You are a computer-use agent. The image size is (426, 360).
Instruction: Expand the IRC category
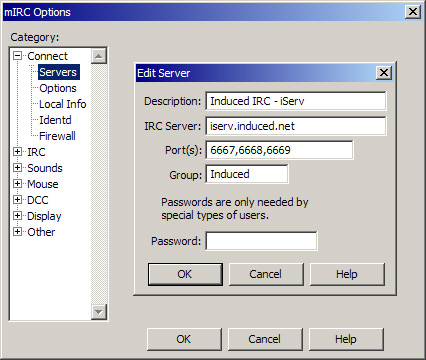pyautogui.click(x=18, y=152)
